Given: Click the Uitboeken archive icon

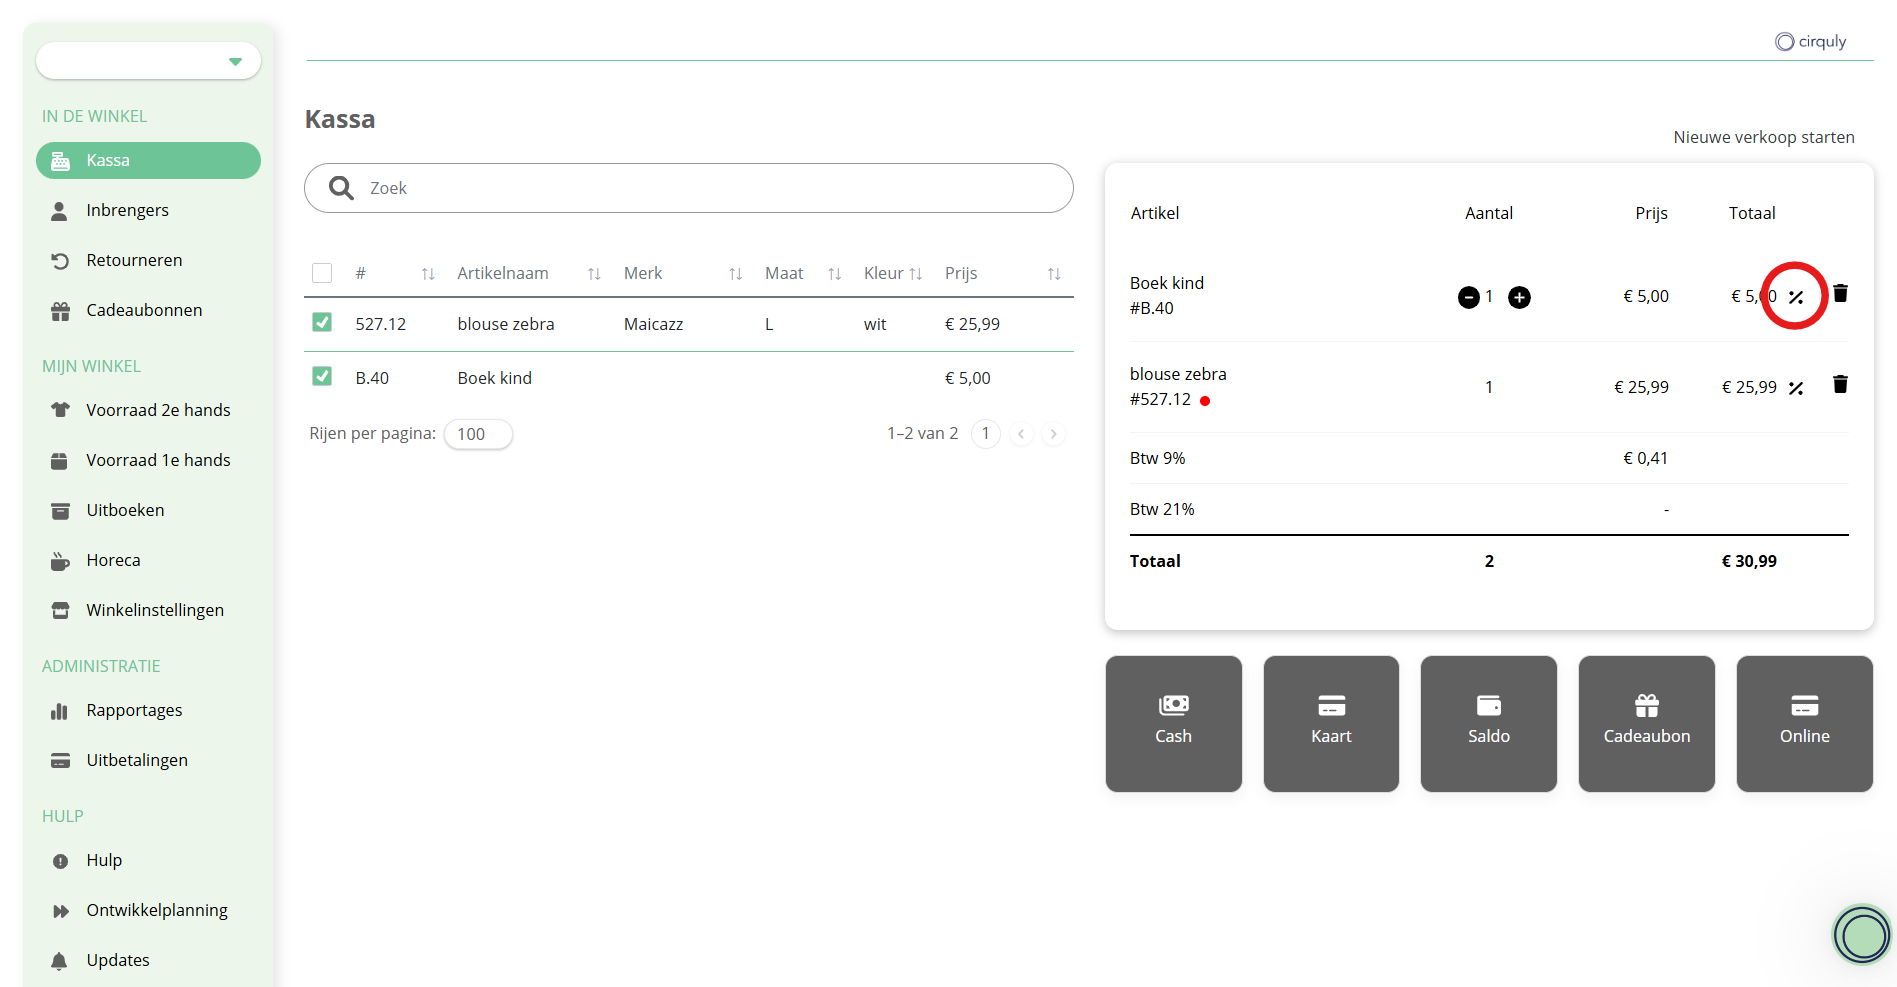Looking at the screenshot, I should coord(60,511).
